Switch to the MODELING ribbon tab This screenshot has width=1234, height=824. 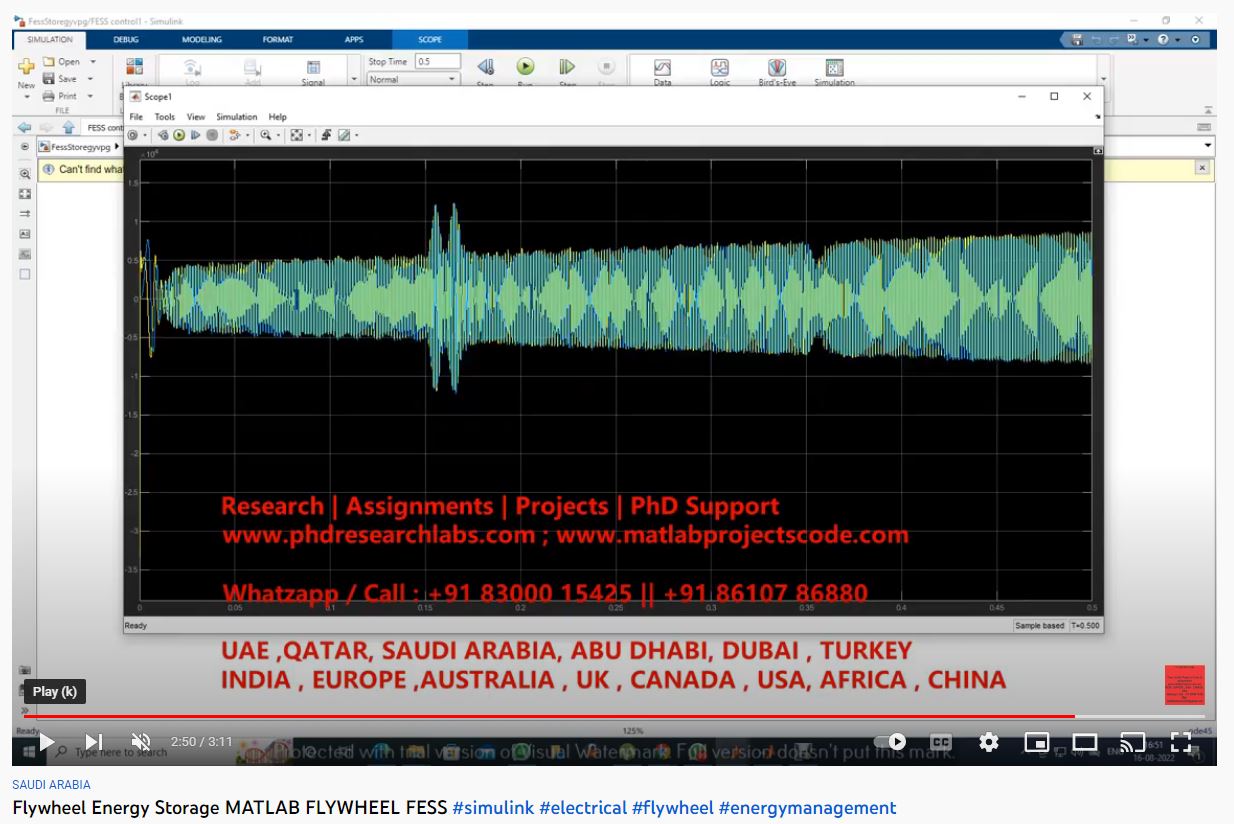point(201,40)
